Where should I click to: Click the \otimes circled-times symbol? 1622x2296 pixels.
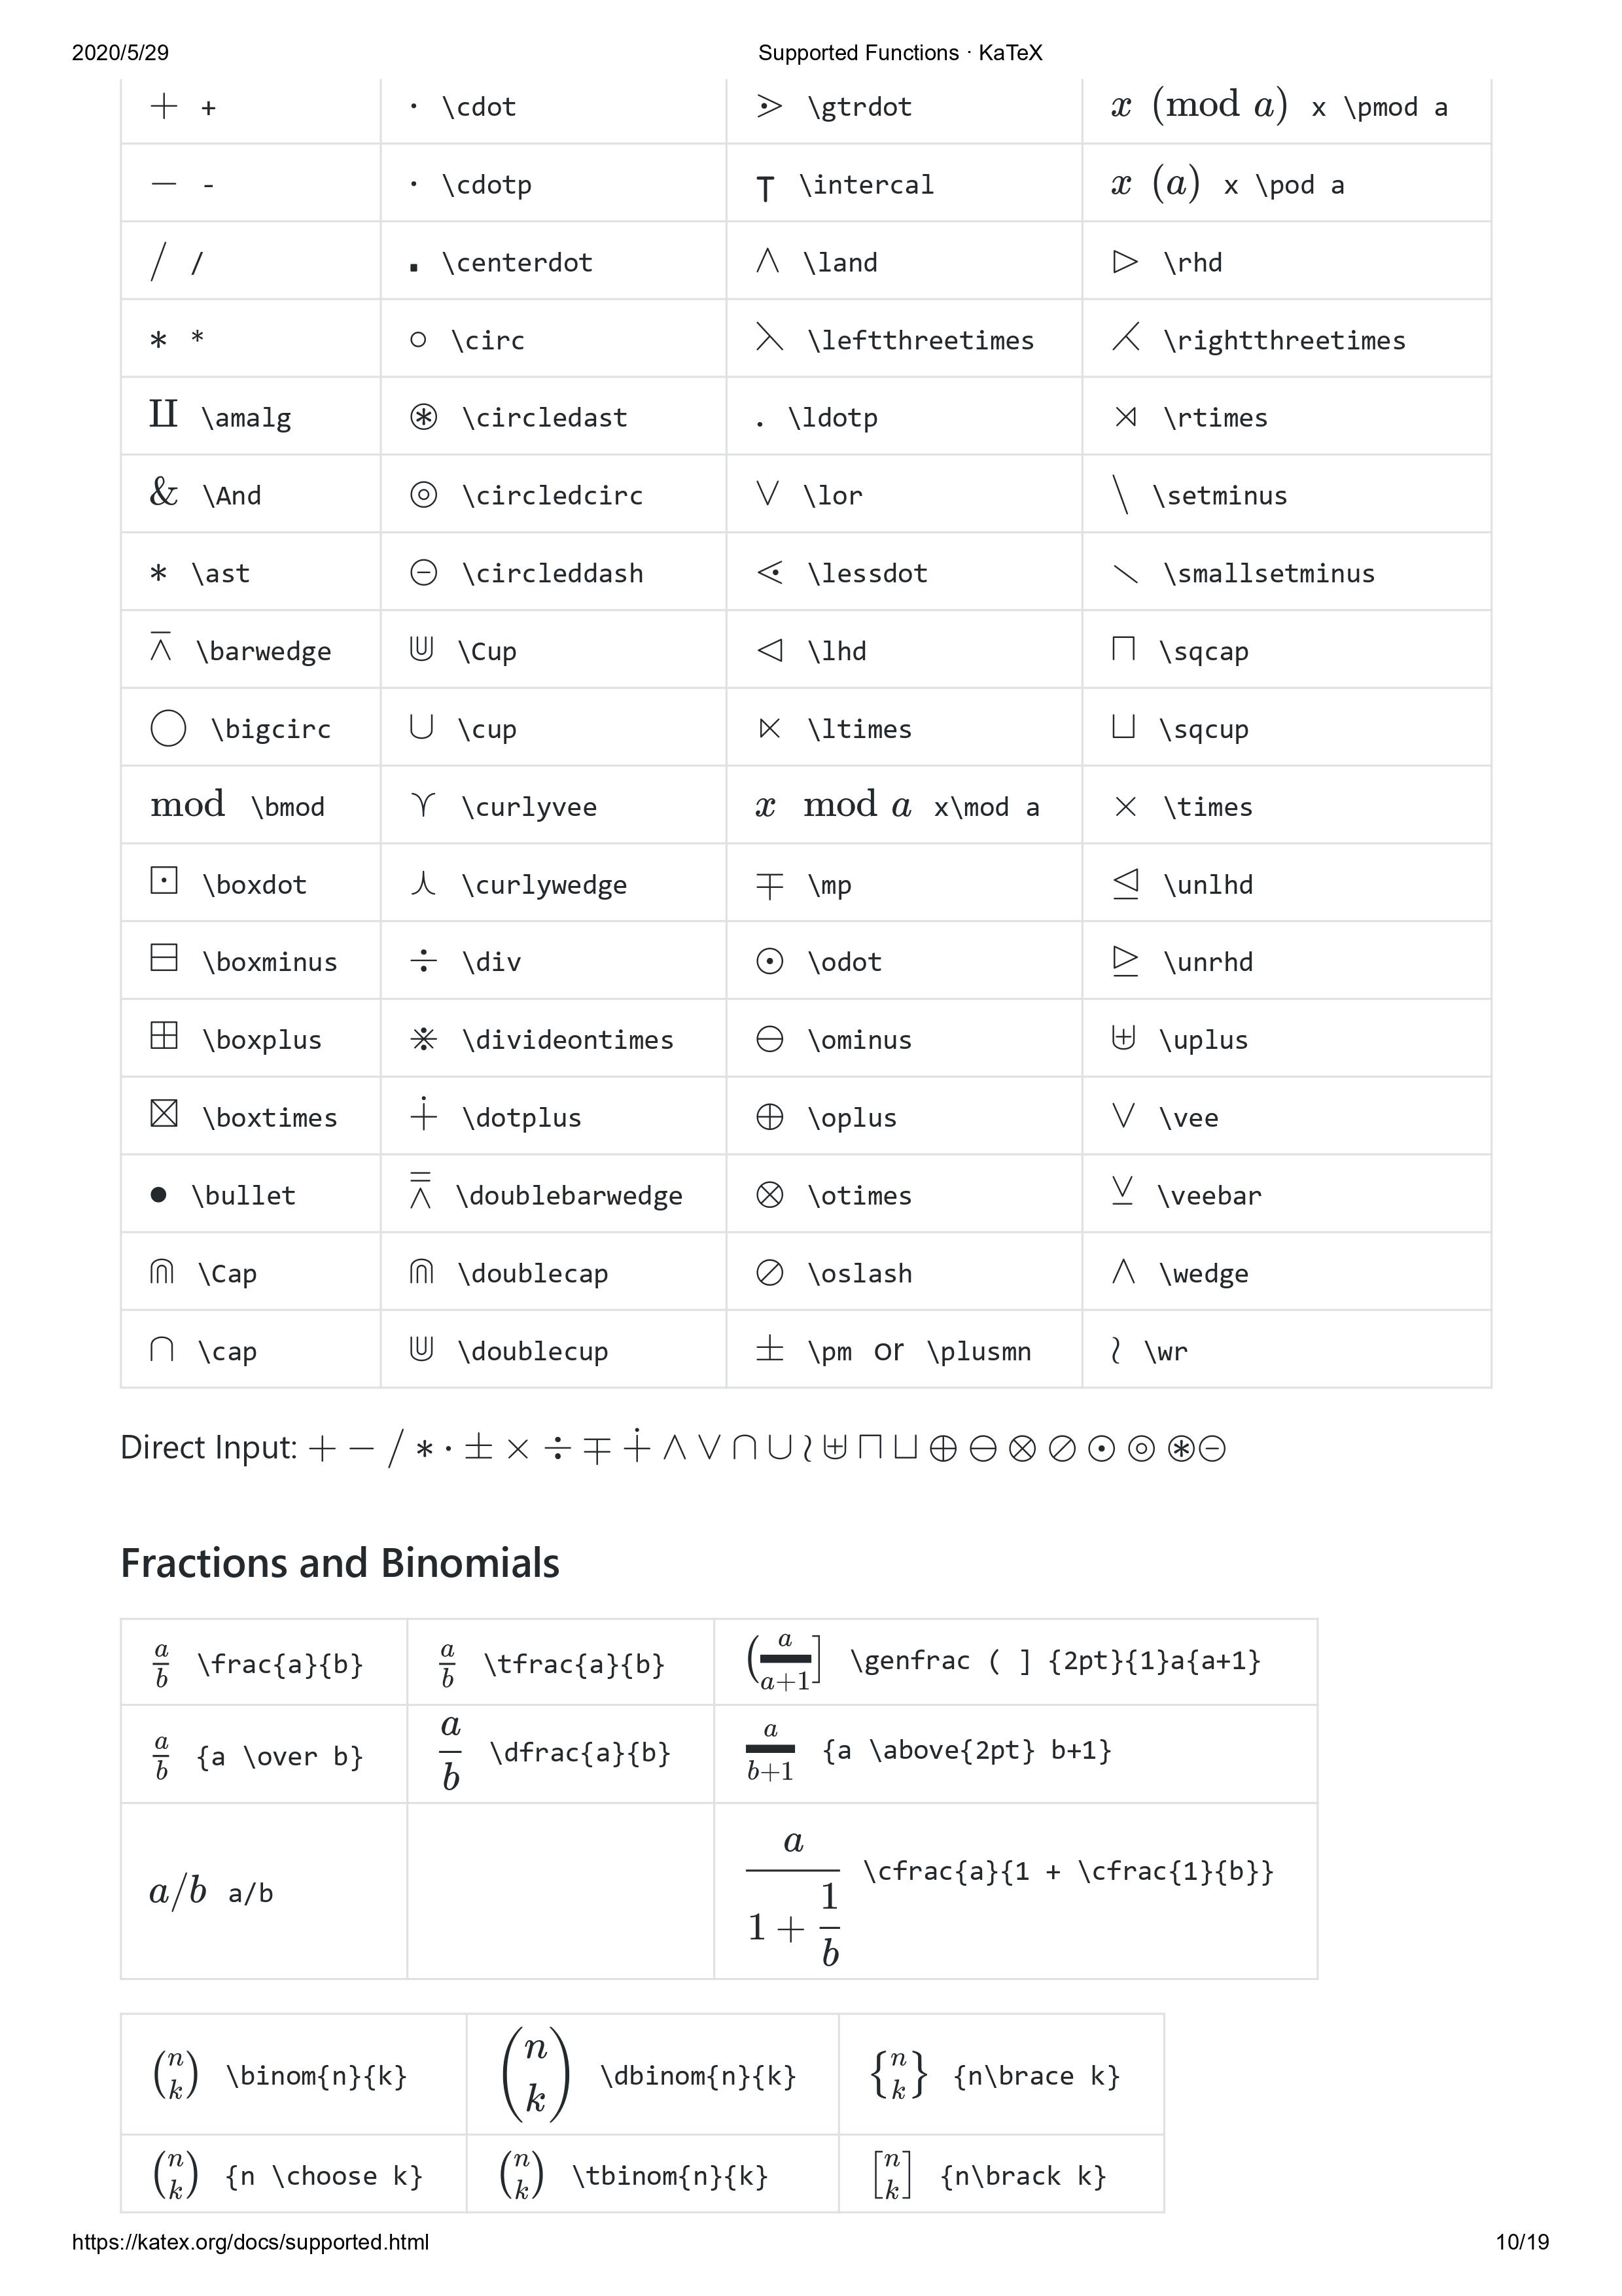pos(769,1195)
